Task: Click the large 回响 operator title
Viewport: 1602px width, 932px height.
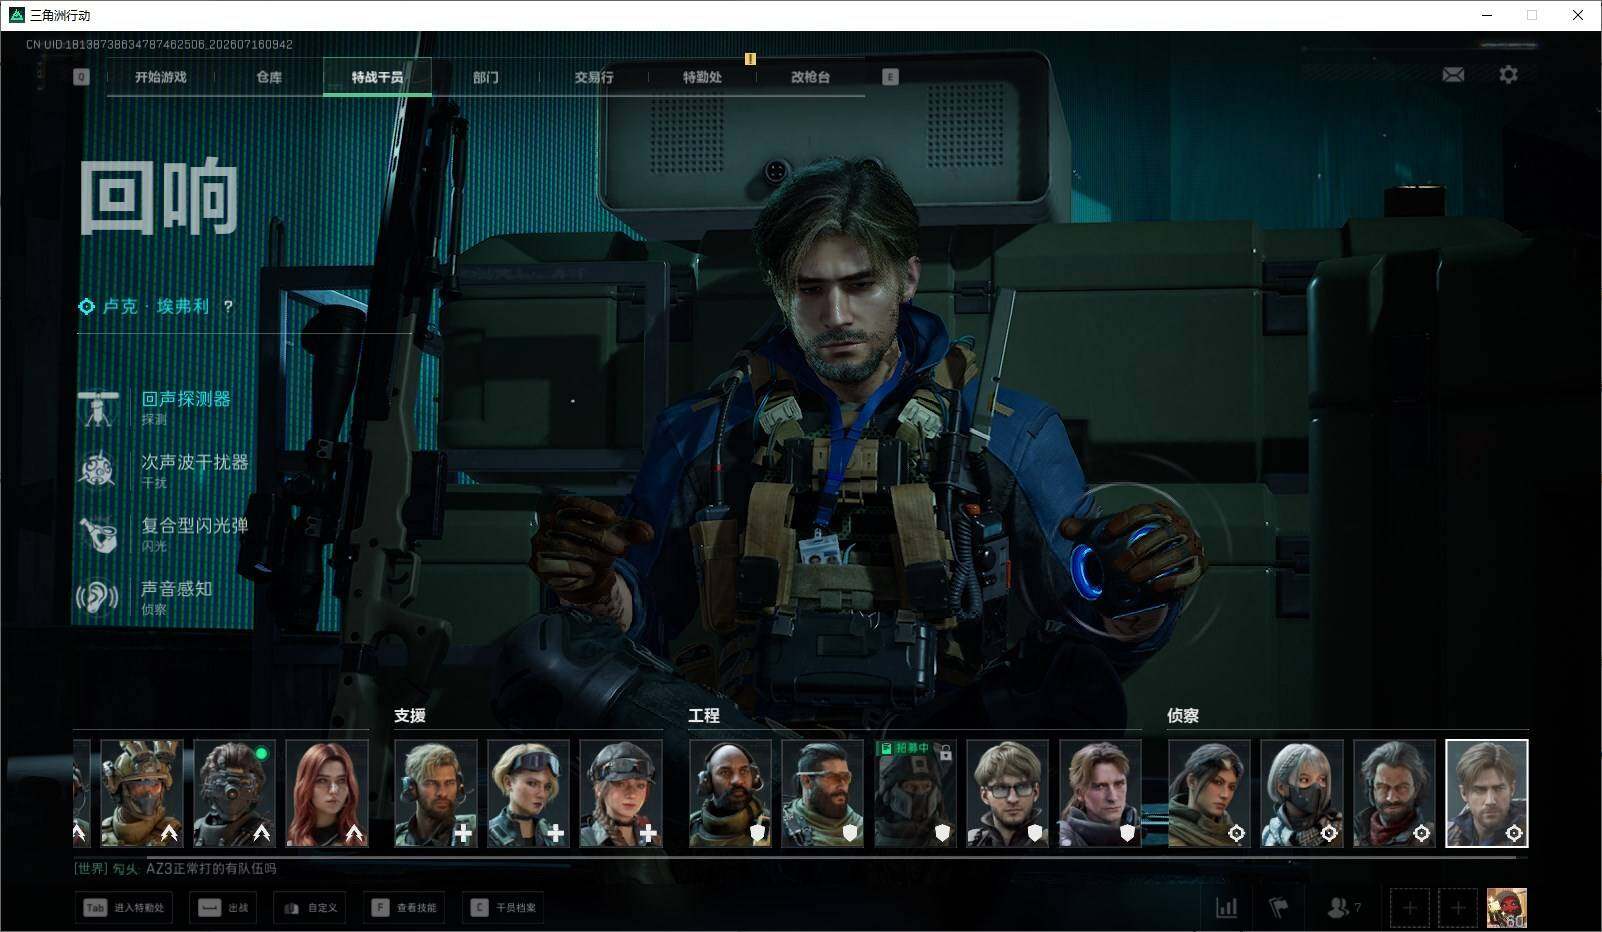Action: (159, 196)
